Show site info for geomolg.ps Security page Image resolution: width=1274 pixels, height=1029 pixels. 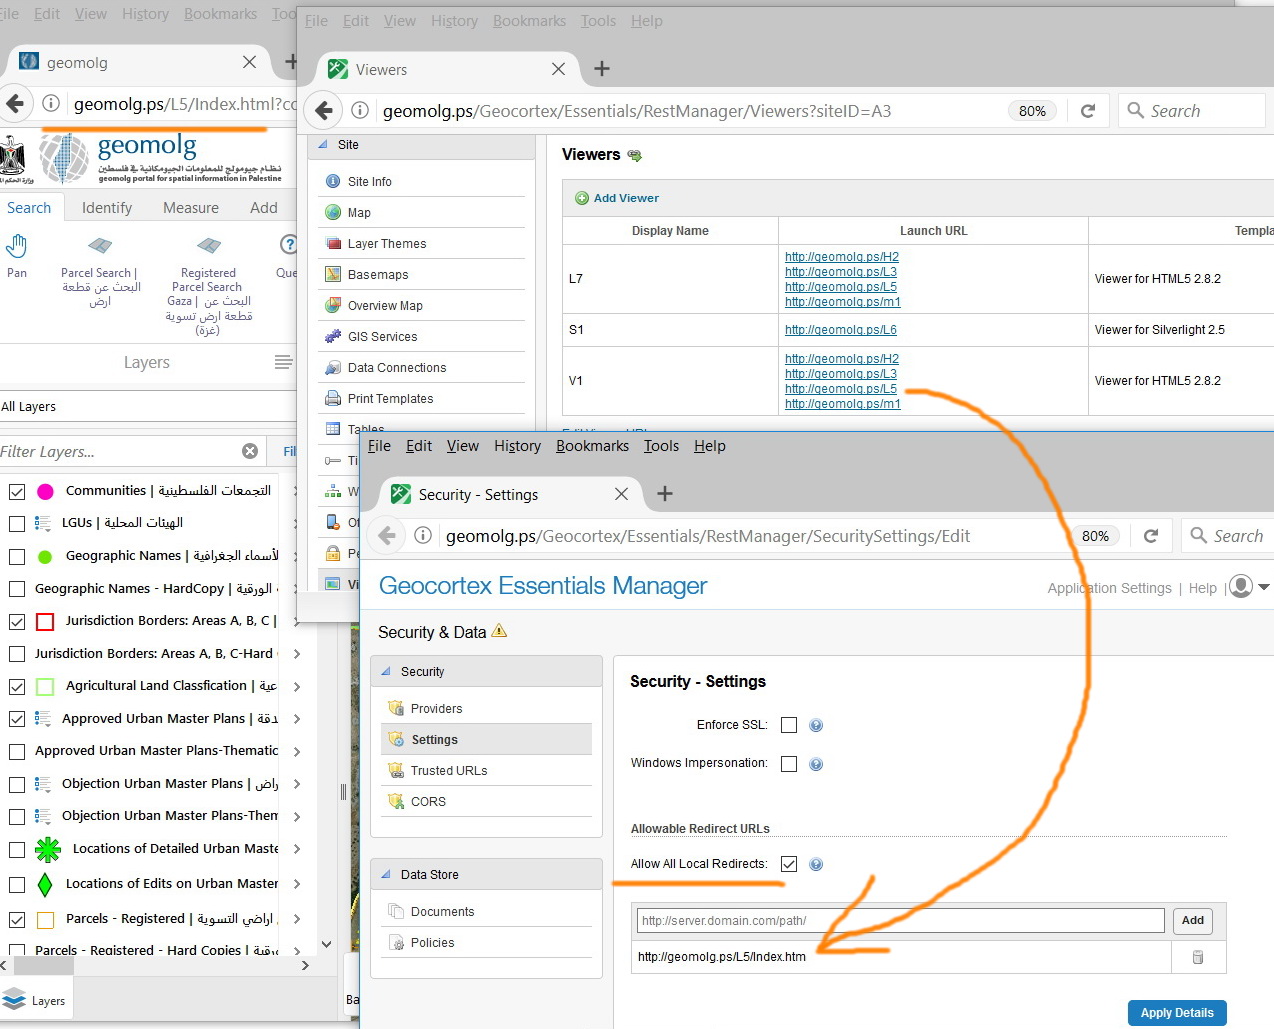[423, 536]
